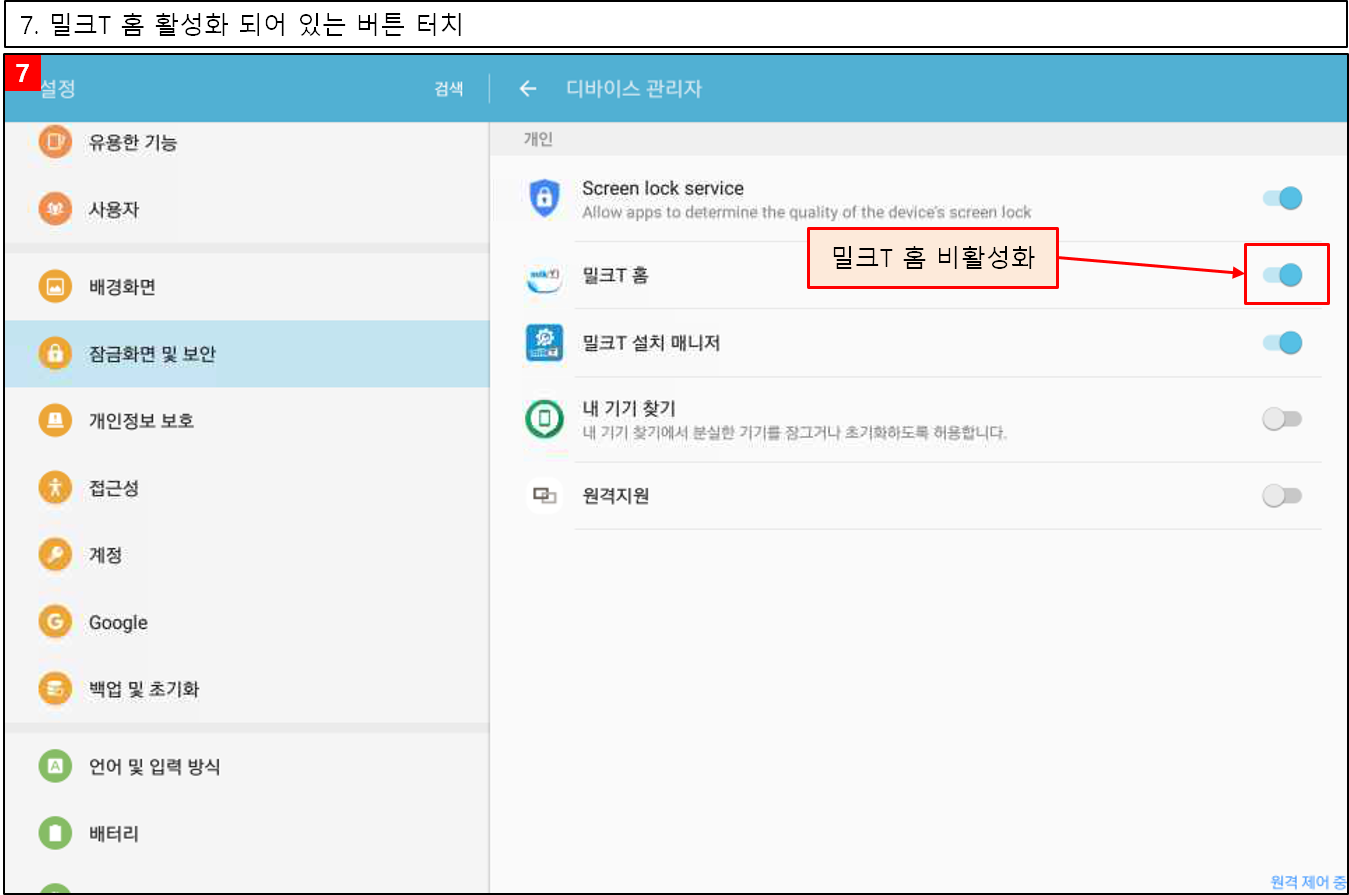Tap the 원격지원 label text
Image resolution: width=1349 pixels, height=895 pixels.
coord(616,496)
